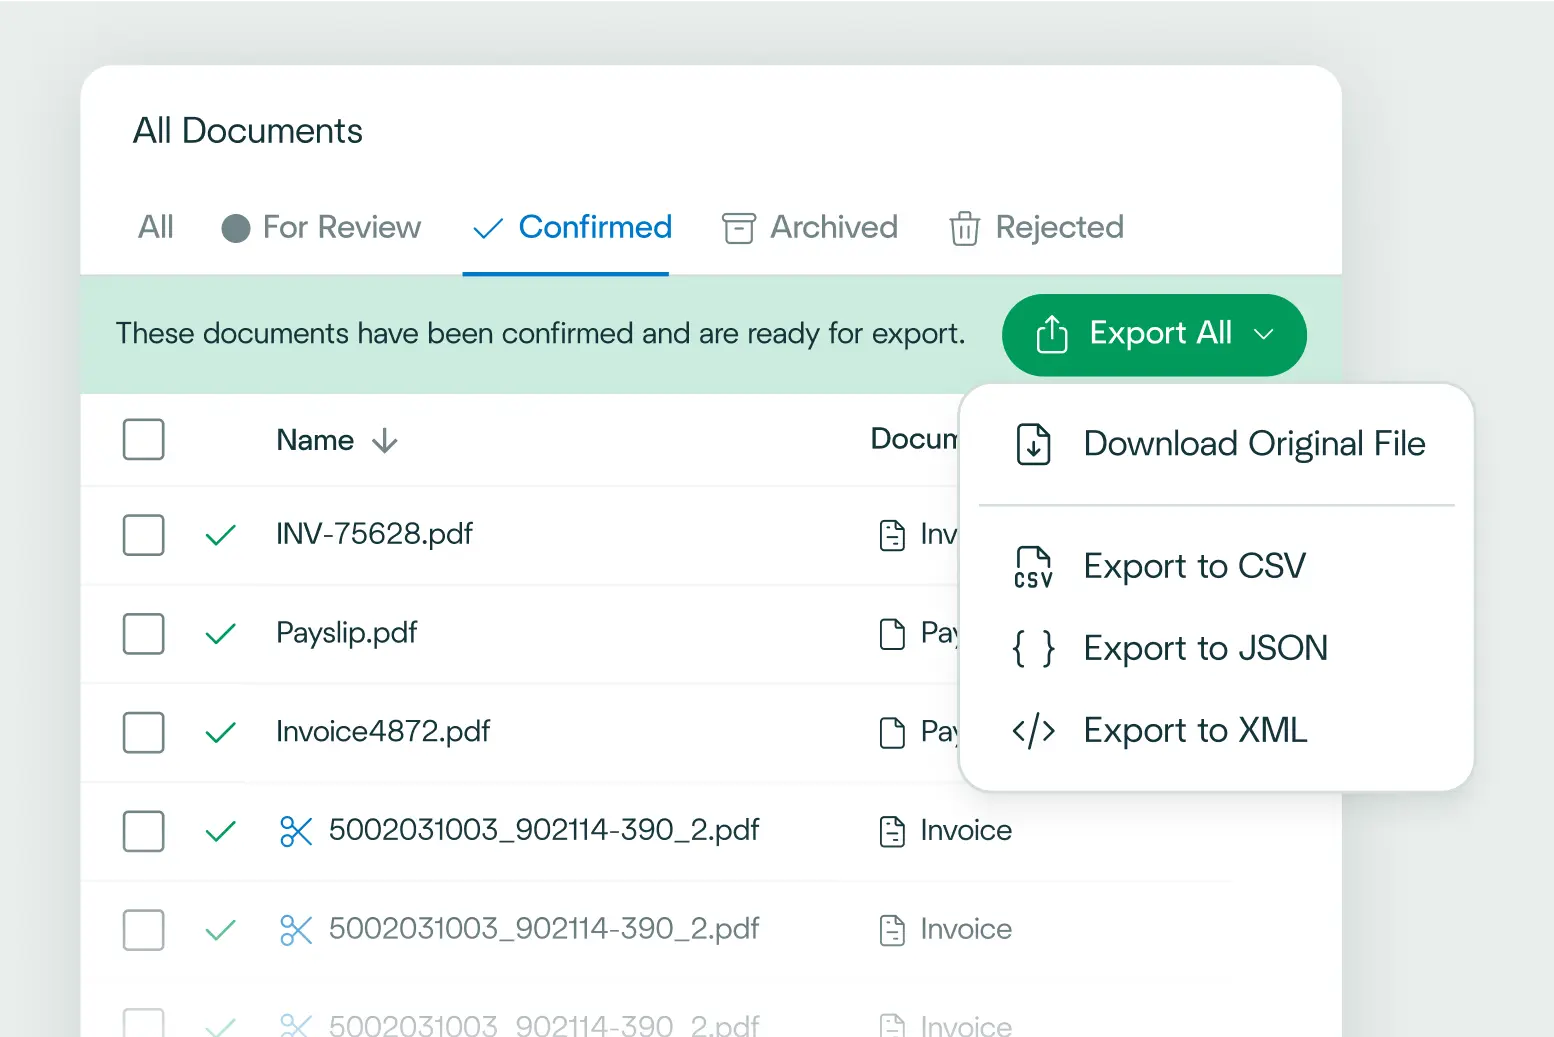Screen dimensions: 1554x1037
Task: Check the select-all checkbox in the table header
Action: [x=143, y=439]
